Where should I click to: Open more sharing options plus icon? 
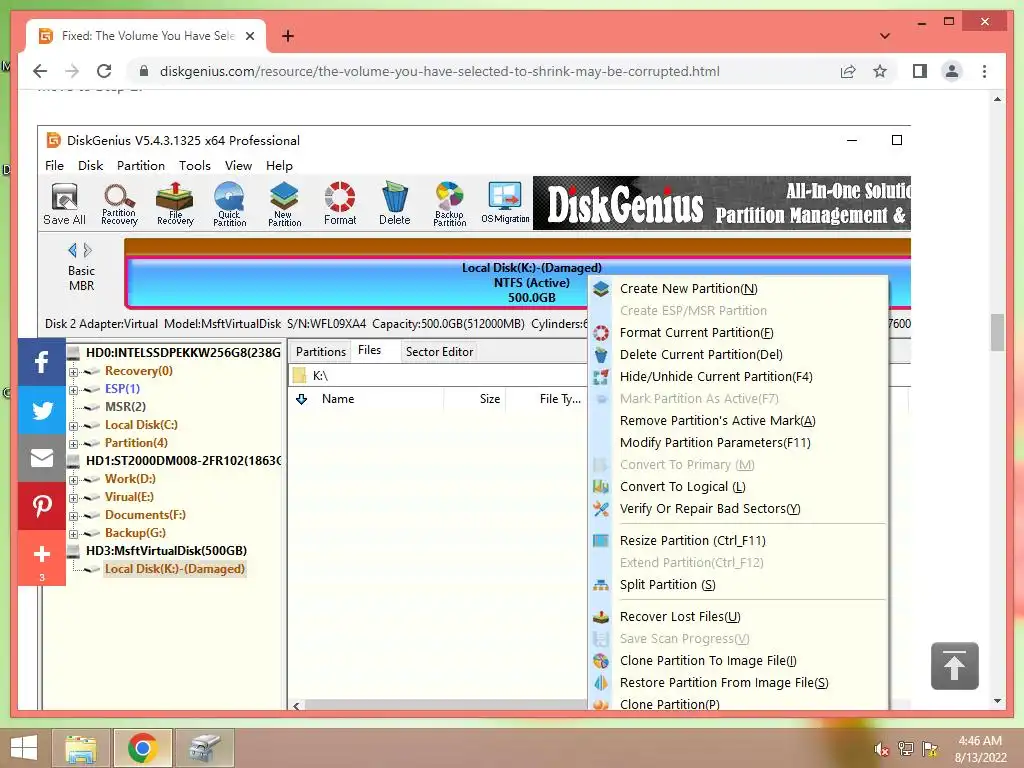pyautogui.click(x=42, y=557)
